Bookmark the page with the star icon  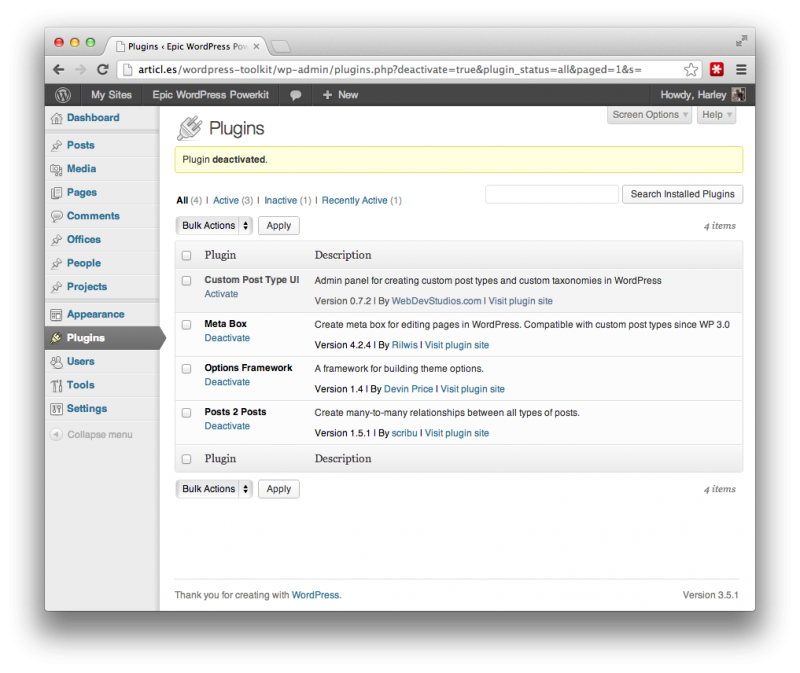tap(691, 69)
